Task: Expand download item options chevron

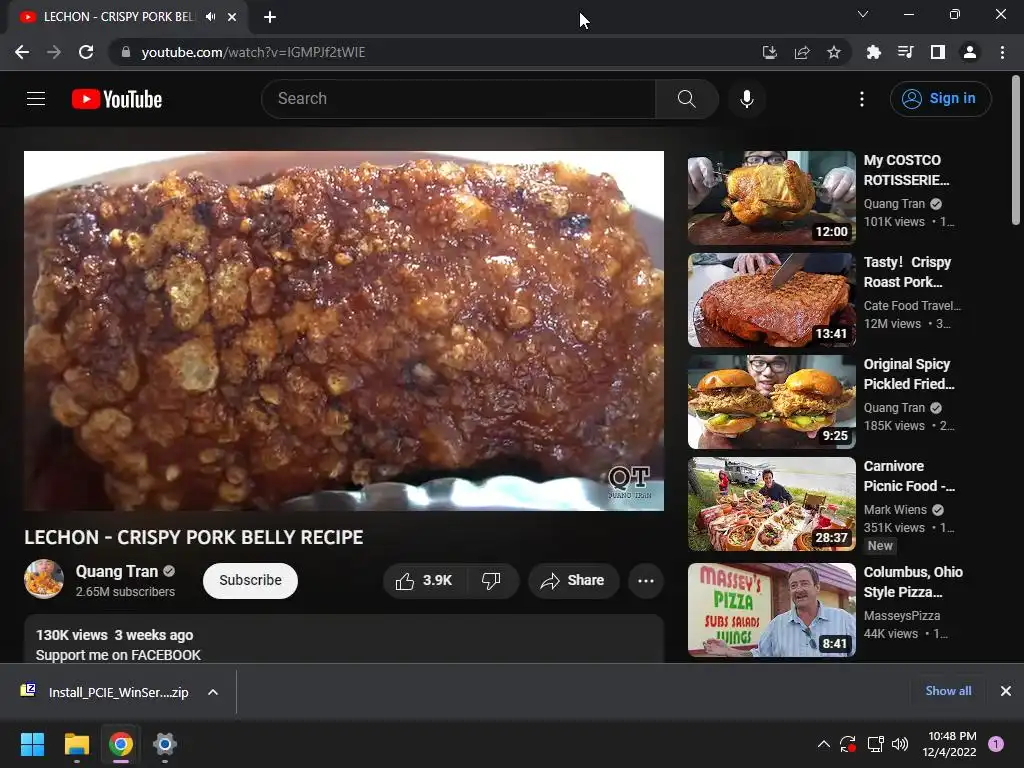Action: pos(213,692)
